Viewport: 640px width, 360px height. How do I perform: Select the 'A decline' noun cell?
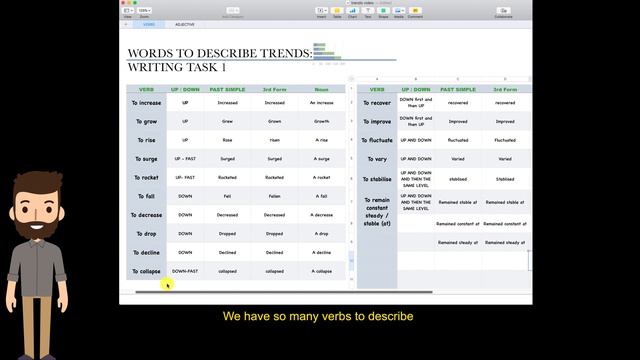pyautogui.click(x=322, y=253)
